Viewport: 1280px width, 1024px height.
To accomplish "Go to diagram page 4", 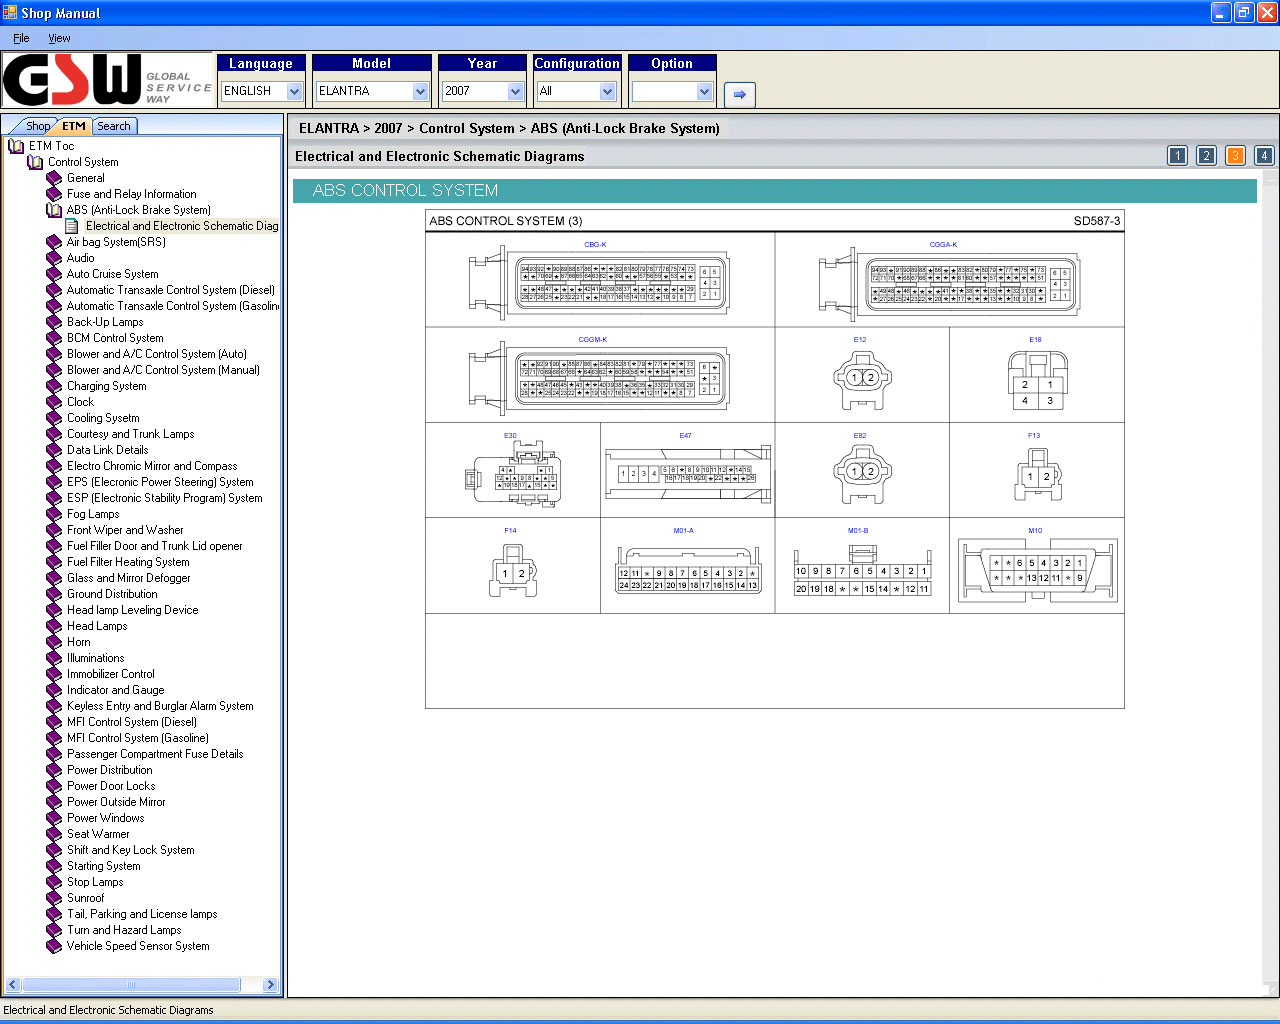I will click(x=1265, y=155).
